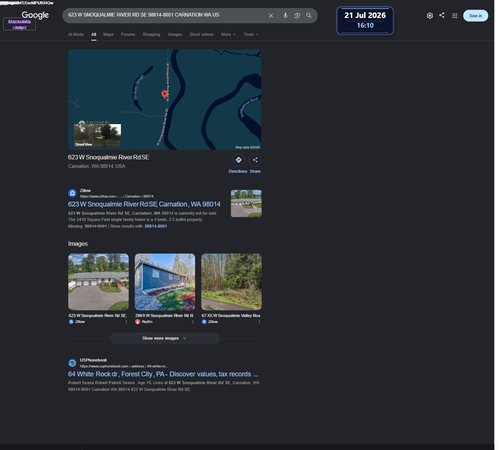Clear the search box with the X icon

point(271,16)
